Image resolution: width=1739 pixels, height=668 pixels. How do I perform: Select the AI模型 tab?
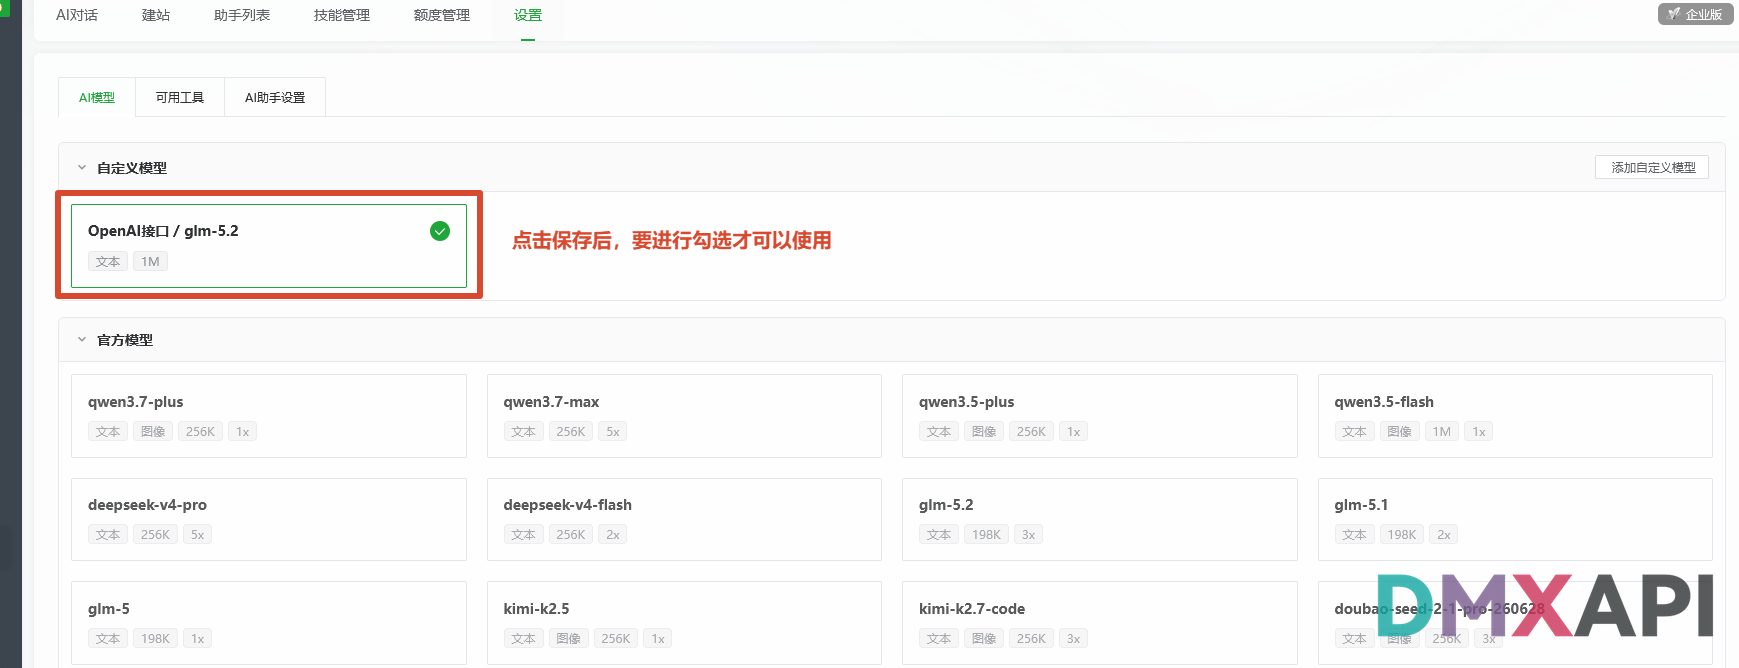97,97
